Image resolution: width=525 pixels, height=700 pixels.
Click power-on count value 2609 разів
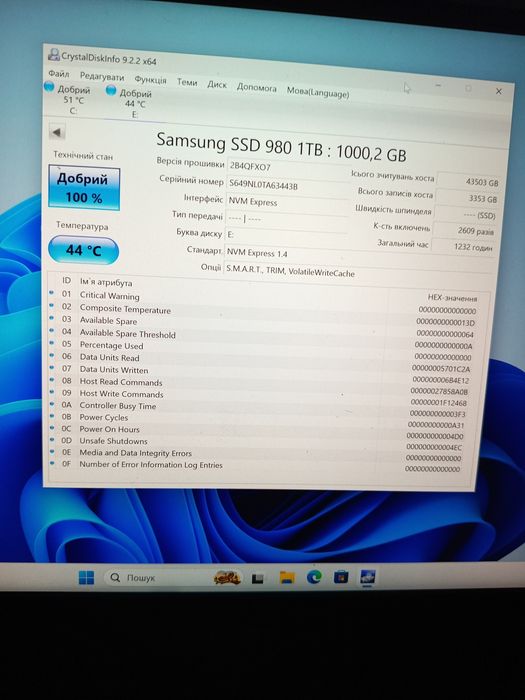tap(464, 231)
